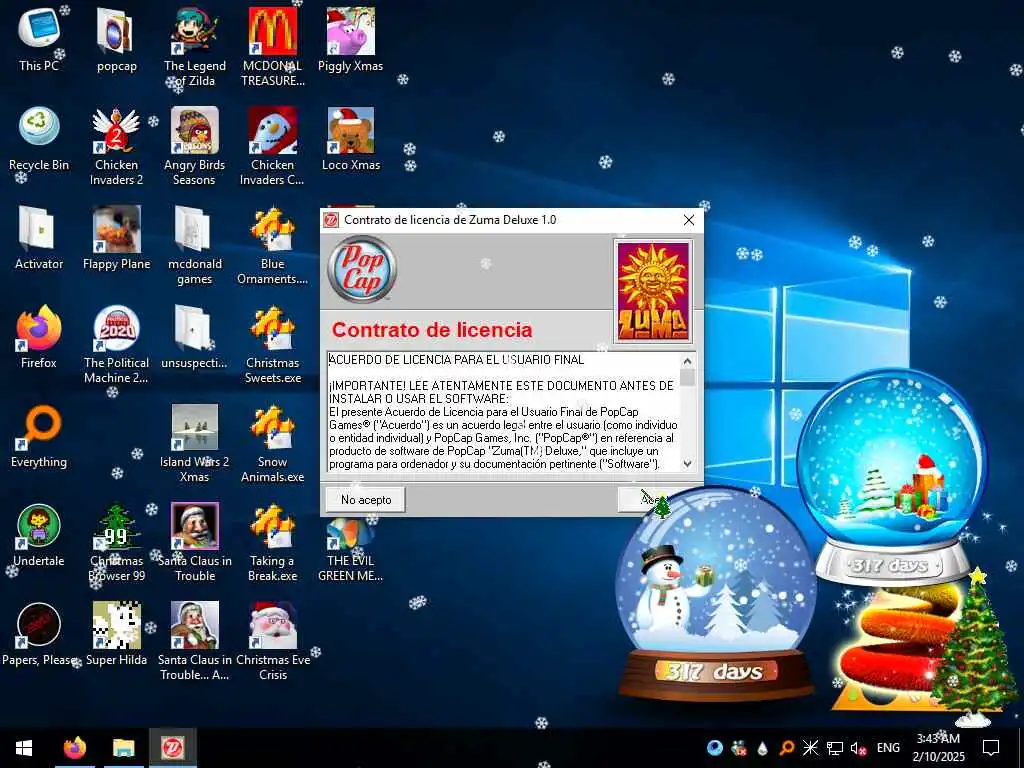Click the Zuma installer taskbar button
Screen dimensions: 1024x768
pyautogui.click(x=172, y=748)
